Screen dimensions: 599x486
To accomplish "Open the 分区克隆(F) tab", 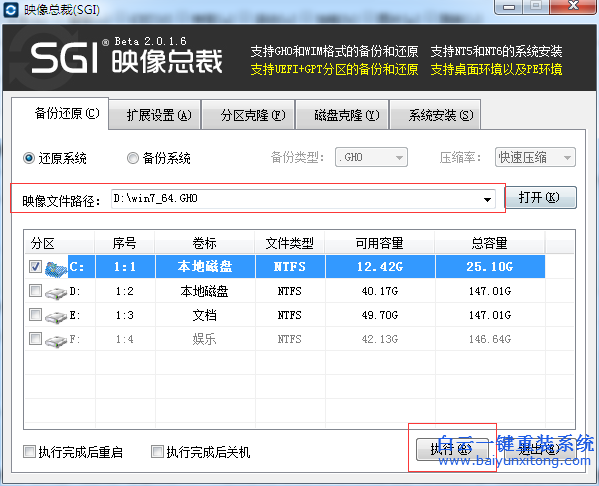I will (248, 115).
